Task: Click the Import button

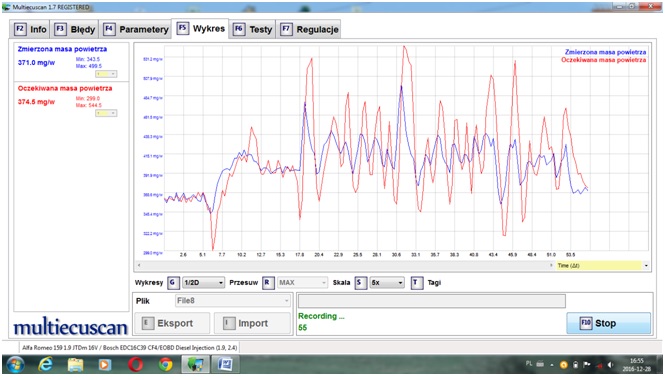Action: pos(252,323)
